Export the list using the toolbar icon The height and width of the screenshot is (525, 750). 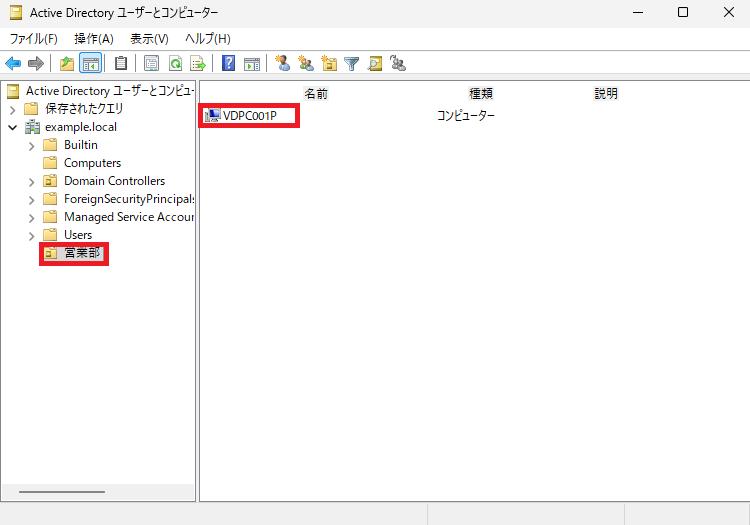(198, 63)
